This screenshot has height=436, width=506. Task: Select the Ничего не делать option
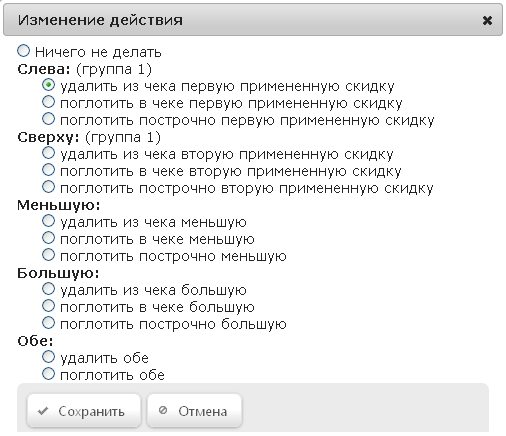23,51
